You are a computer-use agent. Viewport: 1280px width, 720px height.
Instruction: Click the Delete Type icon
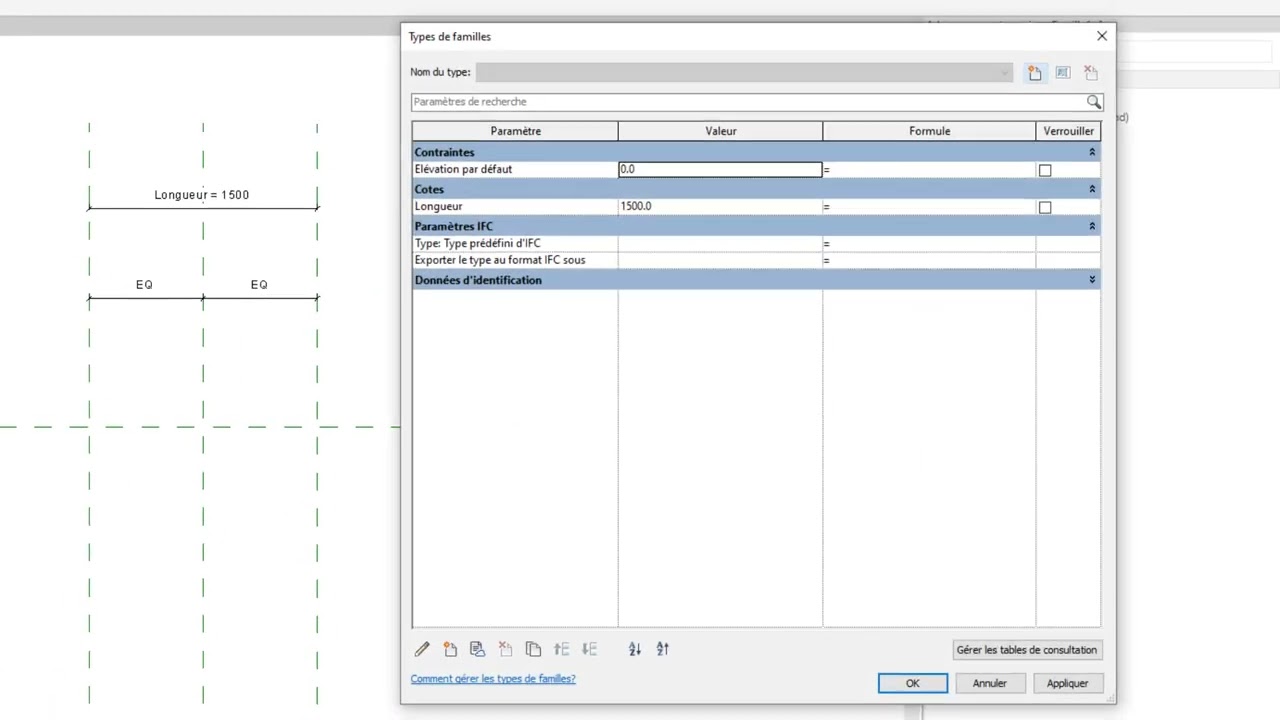[1091, 73]
